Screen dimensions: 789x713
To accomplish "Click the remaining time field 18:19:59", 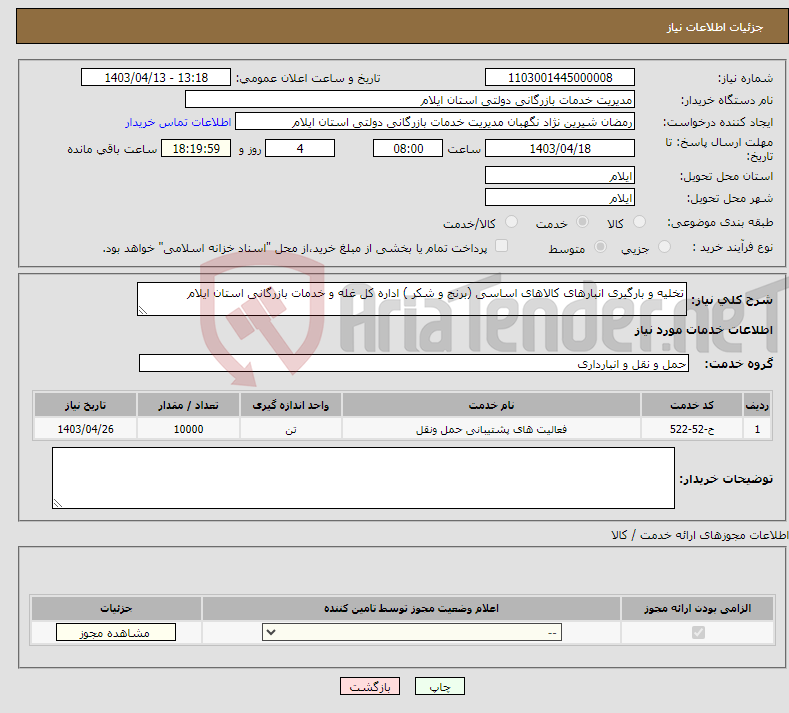I will [196, 148].
